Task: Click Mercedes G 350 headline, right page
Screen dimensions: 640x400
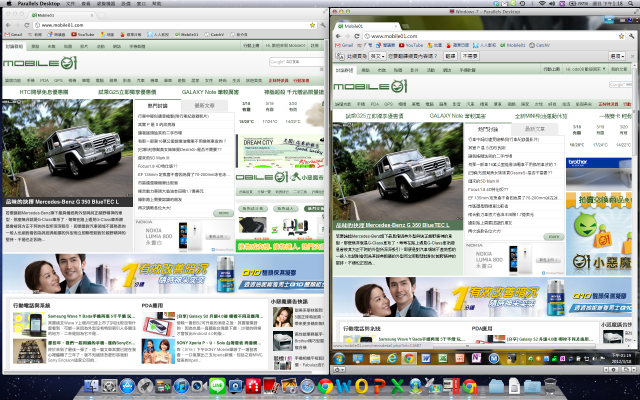Action: click(392, 225)
